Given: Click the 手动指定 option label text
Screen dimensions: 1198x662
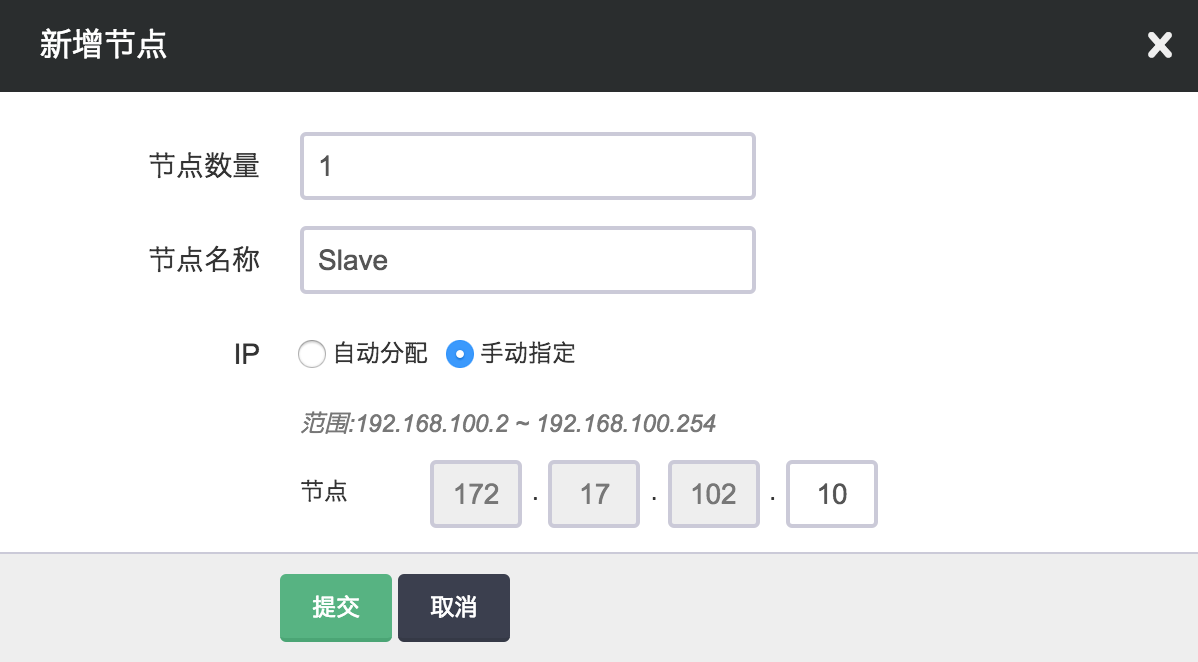Looking at the screenshot, I should coord(528,353).
